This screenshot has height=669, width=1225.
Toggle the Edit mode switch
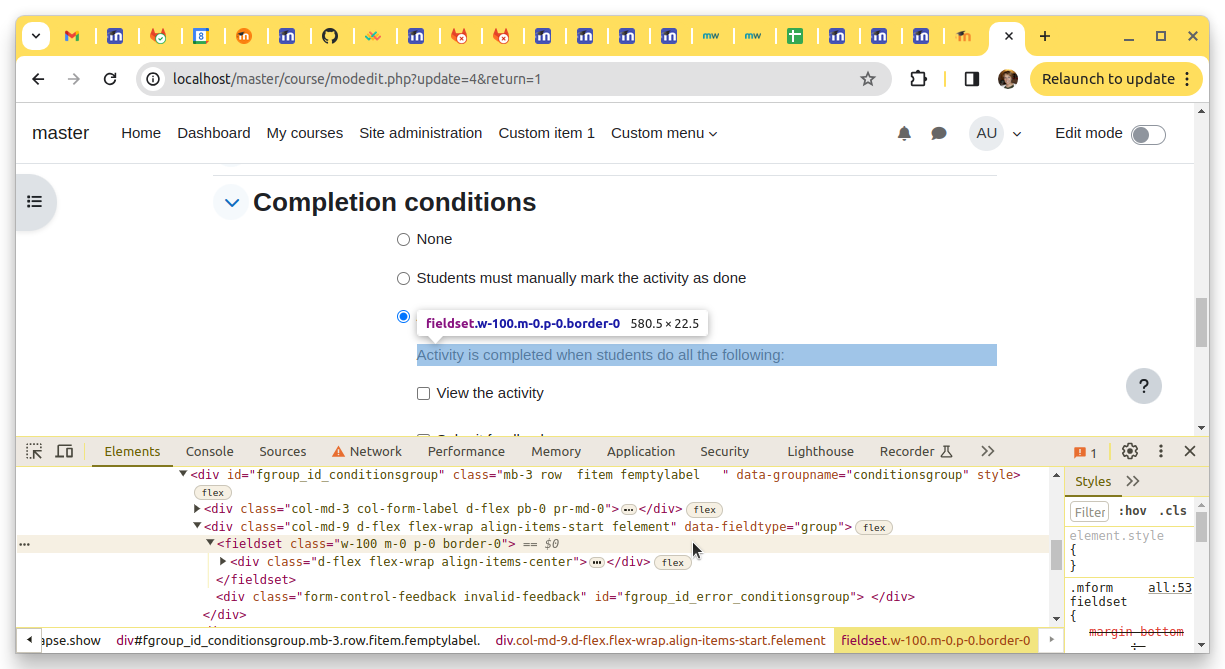1148,134
